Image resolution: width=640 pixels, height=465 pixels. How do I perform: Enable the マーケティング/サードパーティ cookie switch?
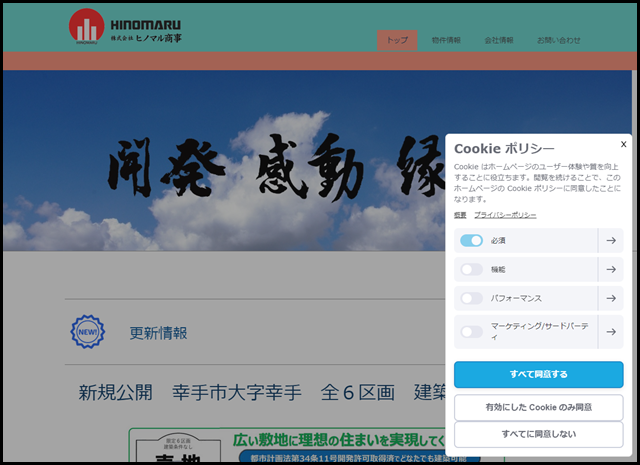point(471,332)
